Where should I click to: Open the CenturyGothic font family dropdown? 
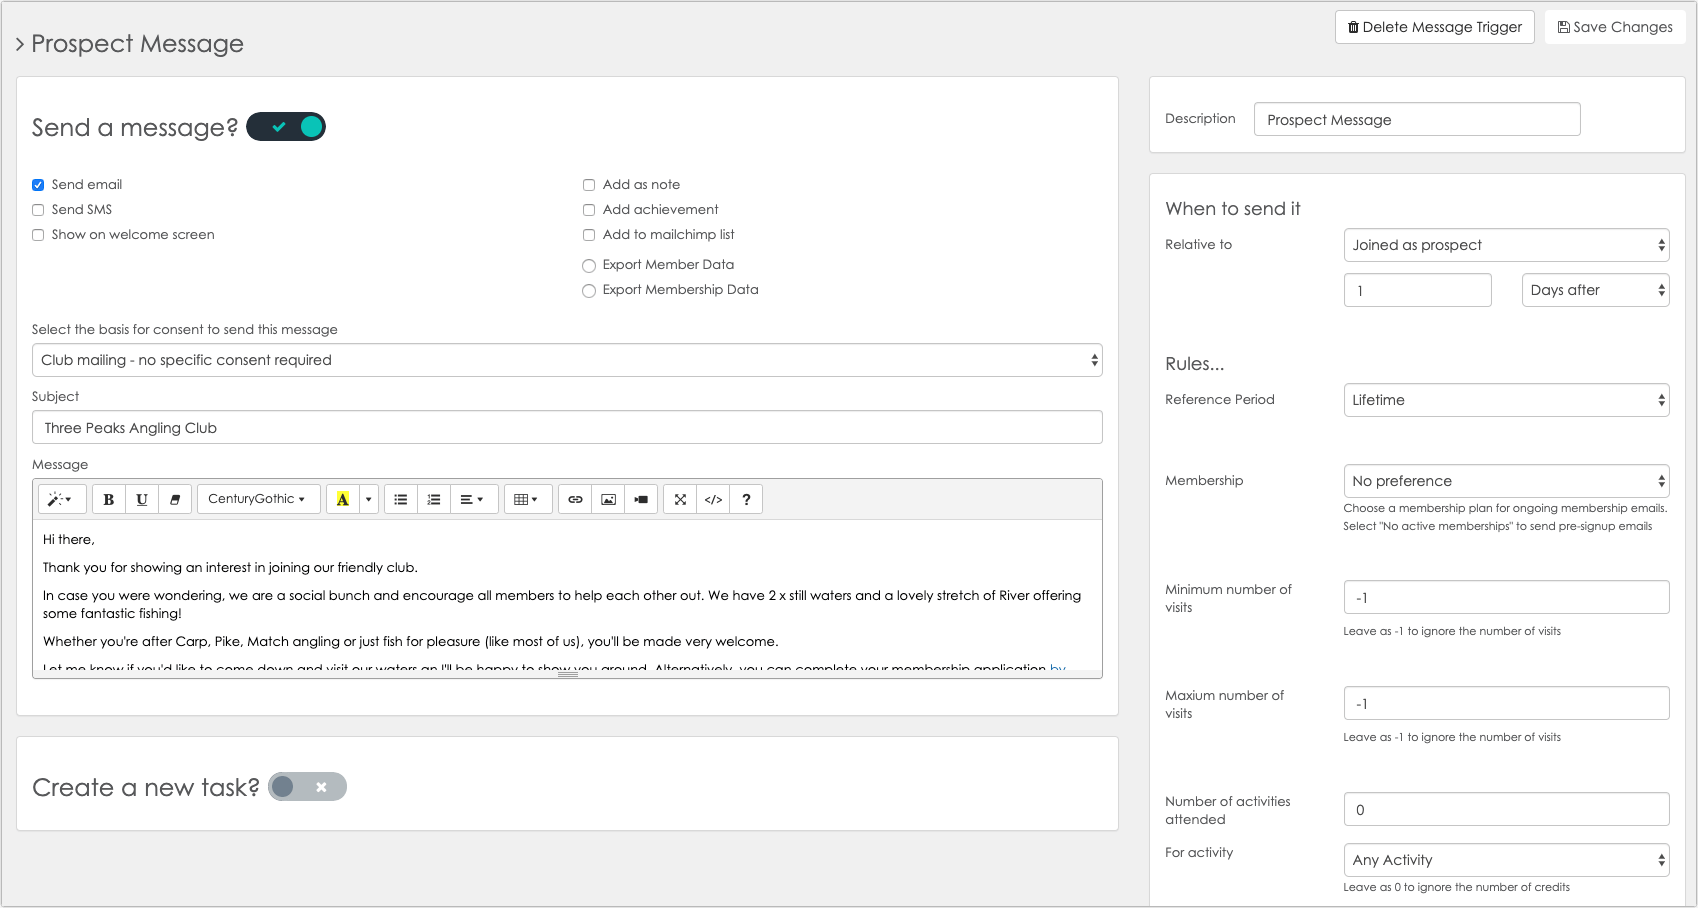click(x=257, y=499)
